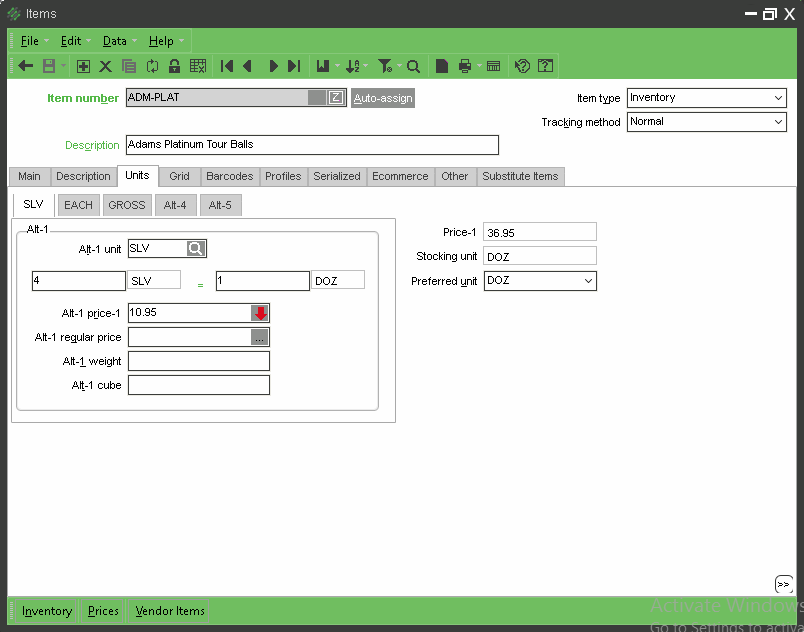This screenshot has width=804, height=632.
Task: Go to first record
Action: tap(227, 66)
